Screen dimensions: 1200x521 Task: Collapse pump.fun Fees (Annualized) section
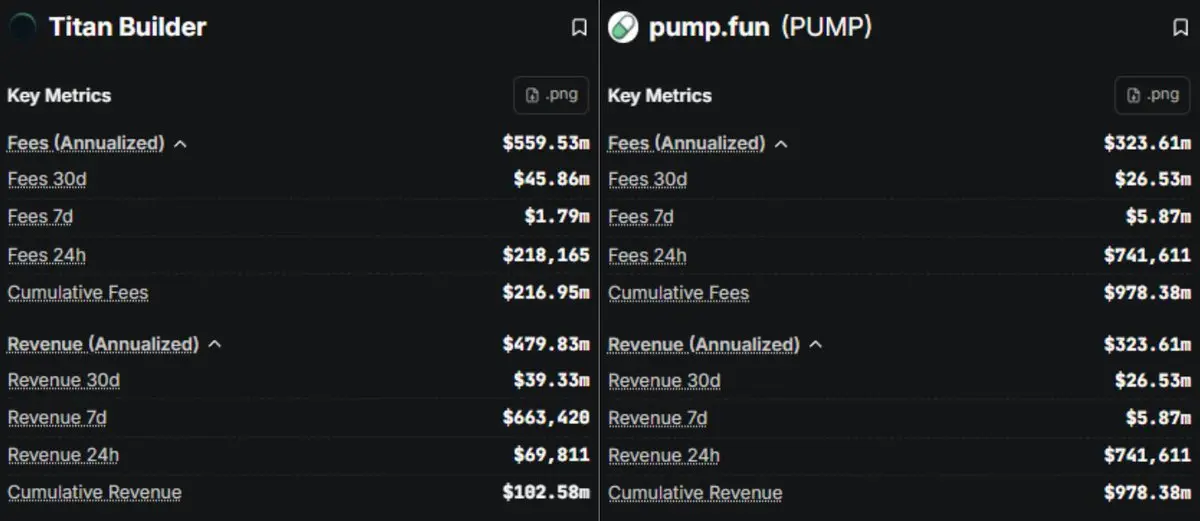tap(781, 144)
